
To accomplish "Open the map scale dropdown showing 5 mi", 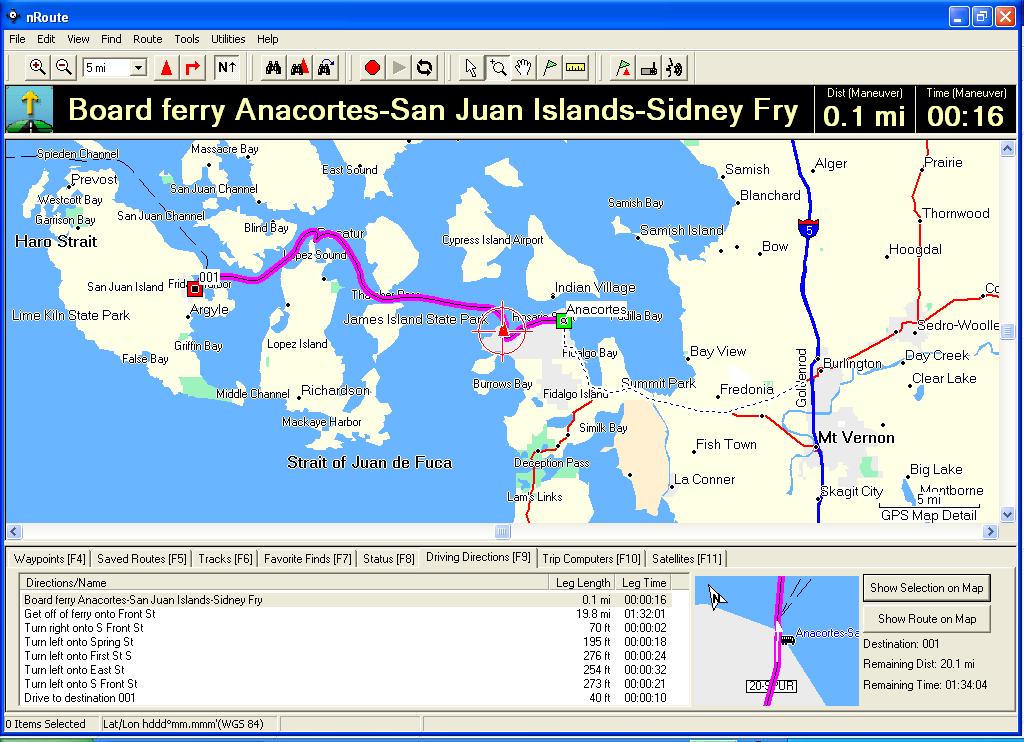I will (x=138, y=68).
